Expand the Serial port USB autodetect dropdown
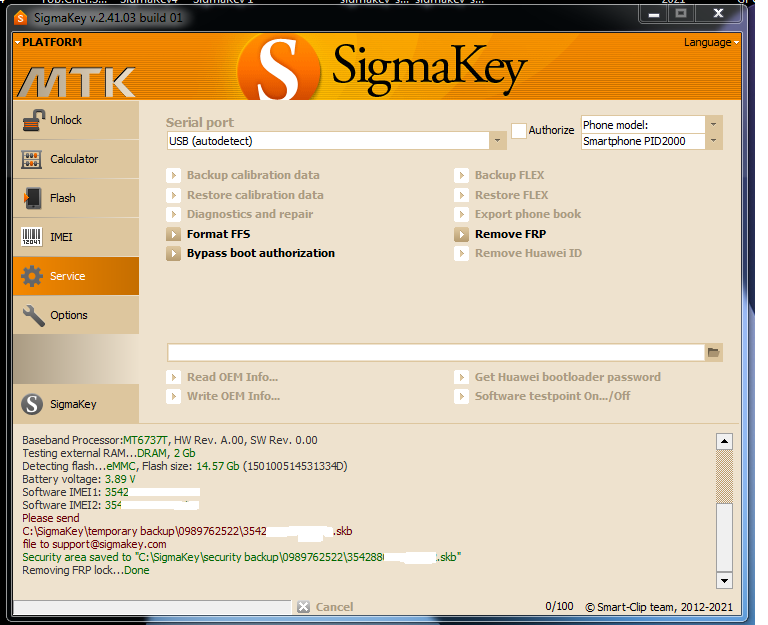 498,141
